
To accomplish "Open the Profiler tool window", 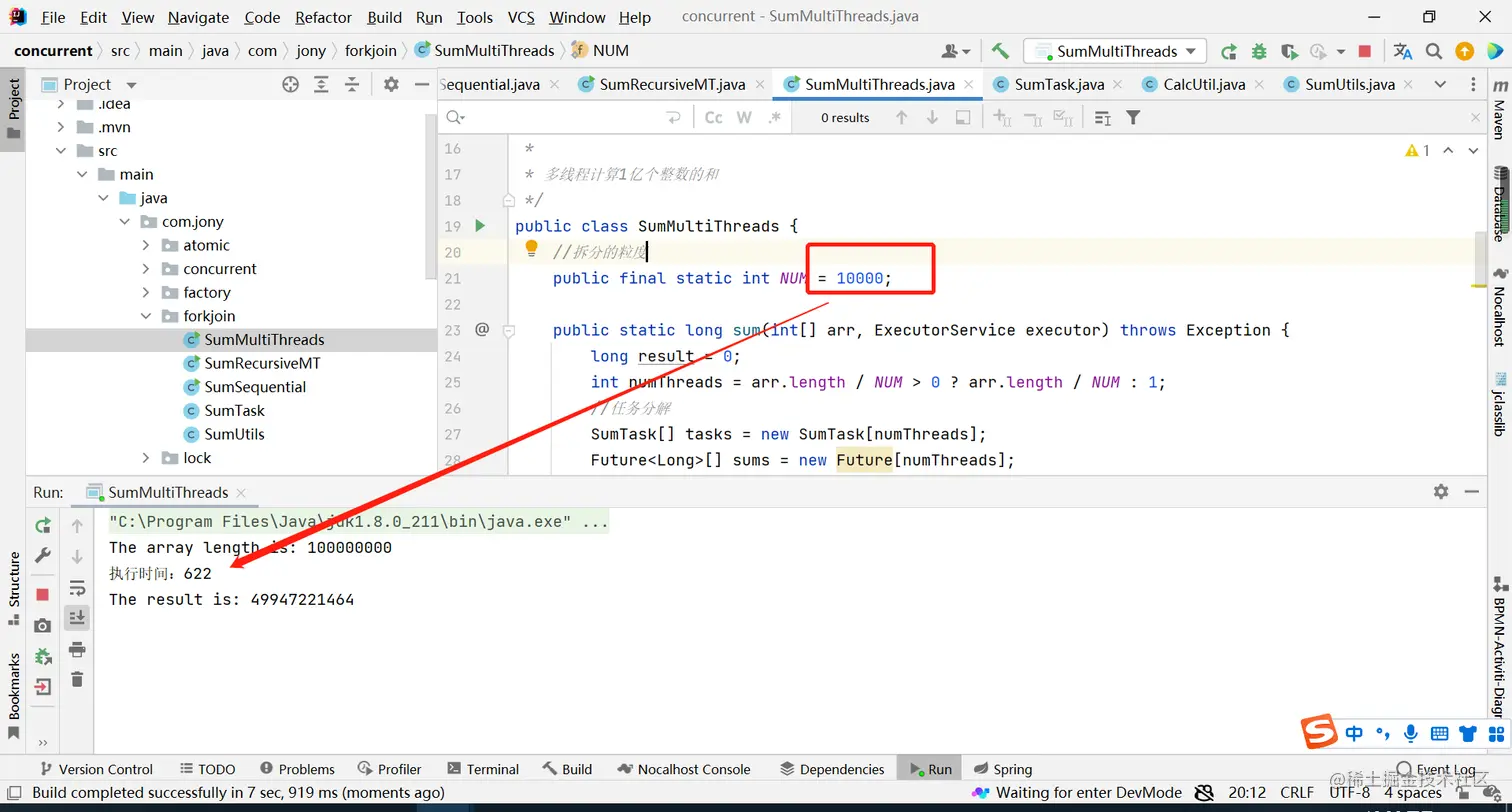I will pos(389,769).
